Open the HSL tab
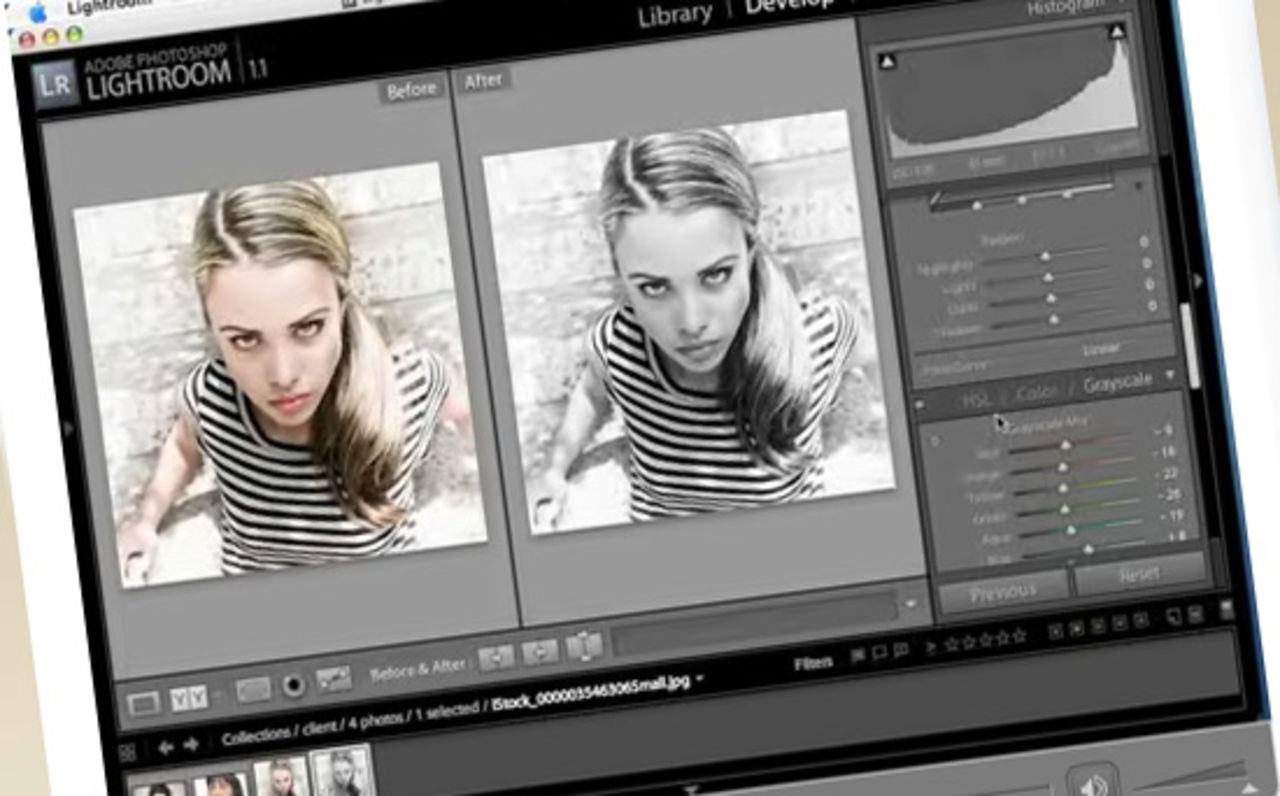The width and height of the screenshot is (1280, 796). coord(977,399)
